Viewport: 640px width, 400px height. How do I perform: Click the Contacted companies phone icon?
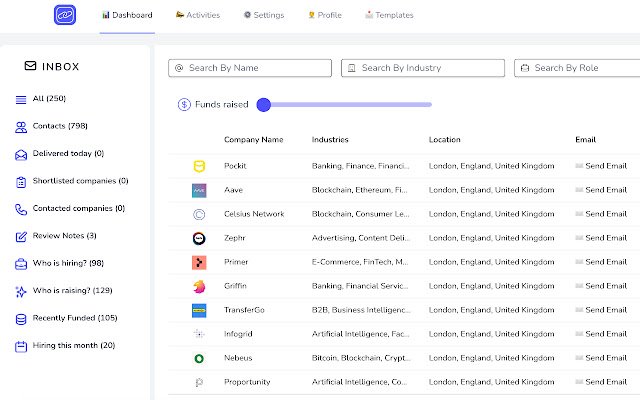[21, 209]
